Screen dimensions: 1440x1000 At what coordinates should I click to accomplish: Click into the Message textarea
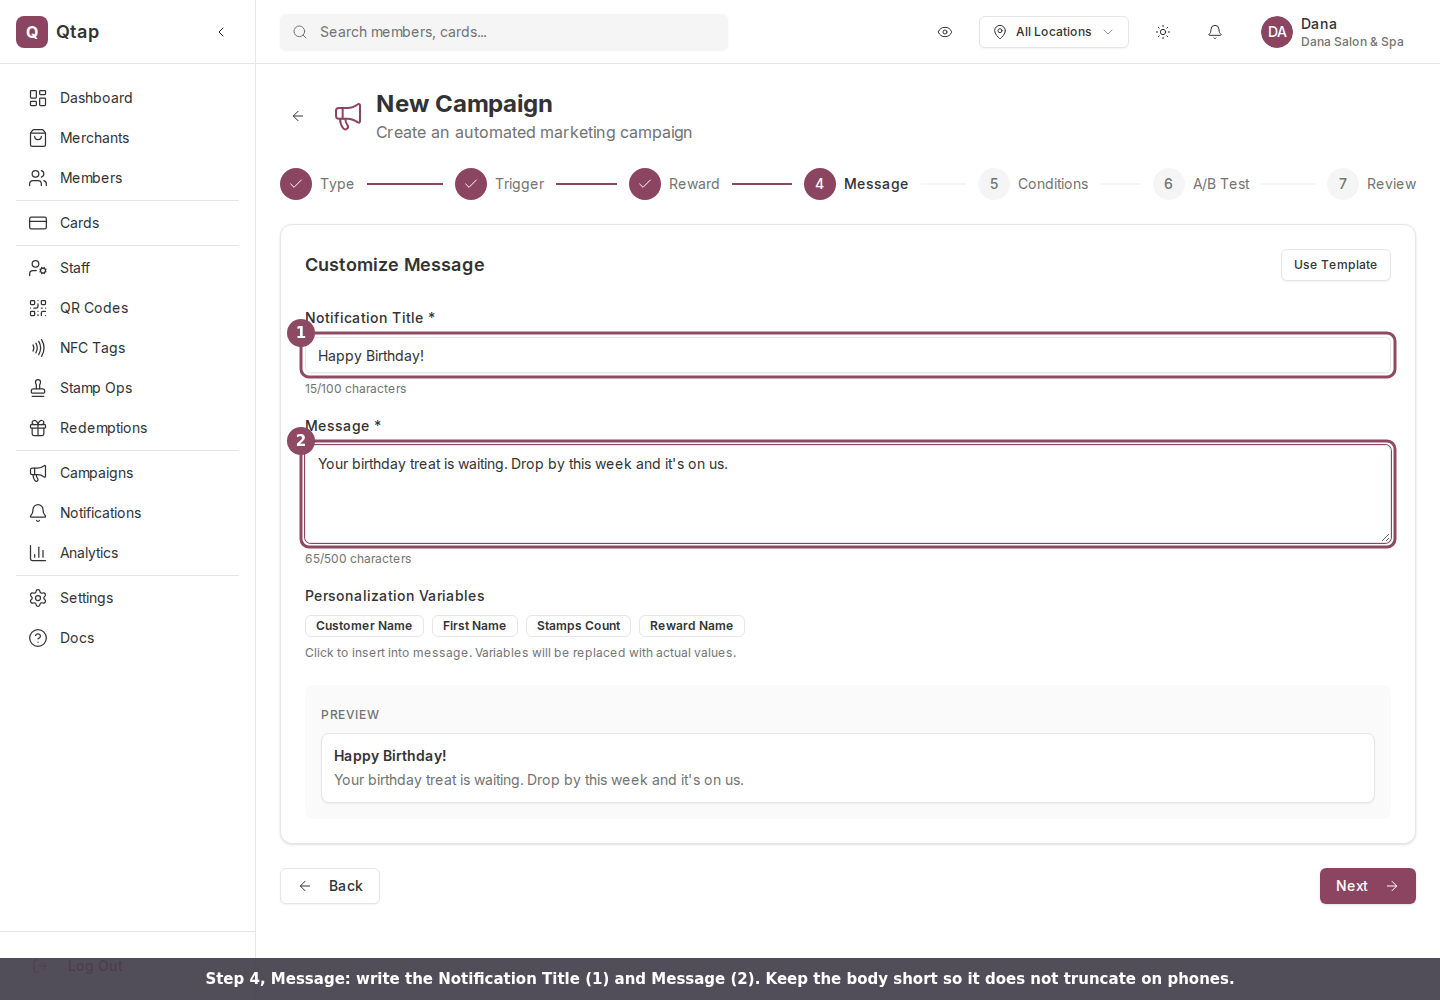(848, 494)
